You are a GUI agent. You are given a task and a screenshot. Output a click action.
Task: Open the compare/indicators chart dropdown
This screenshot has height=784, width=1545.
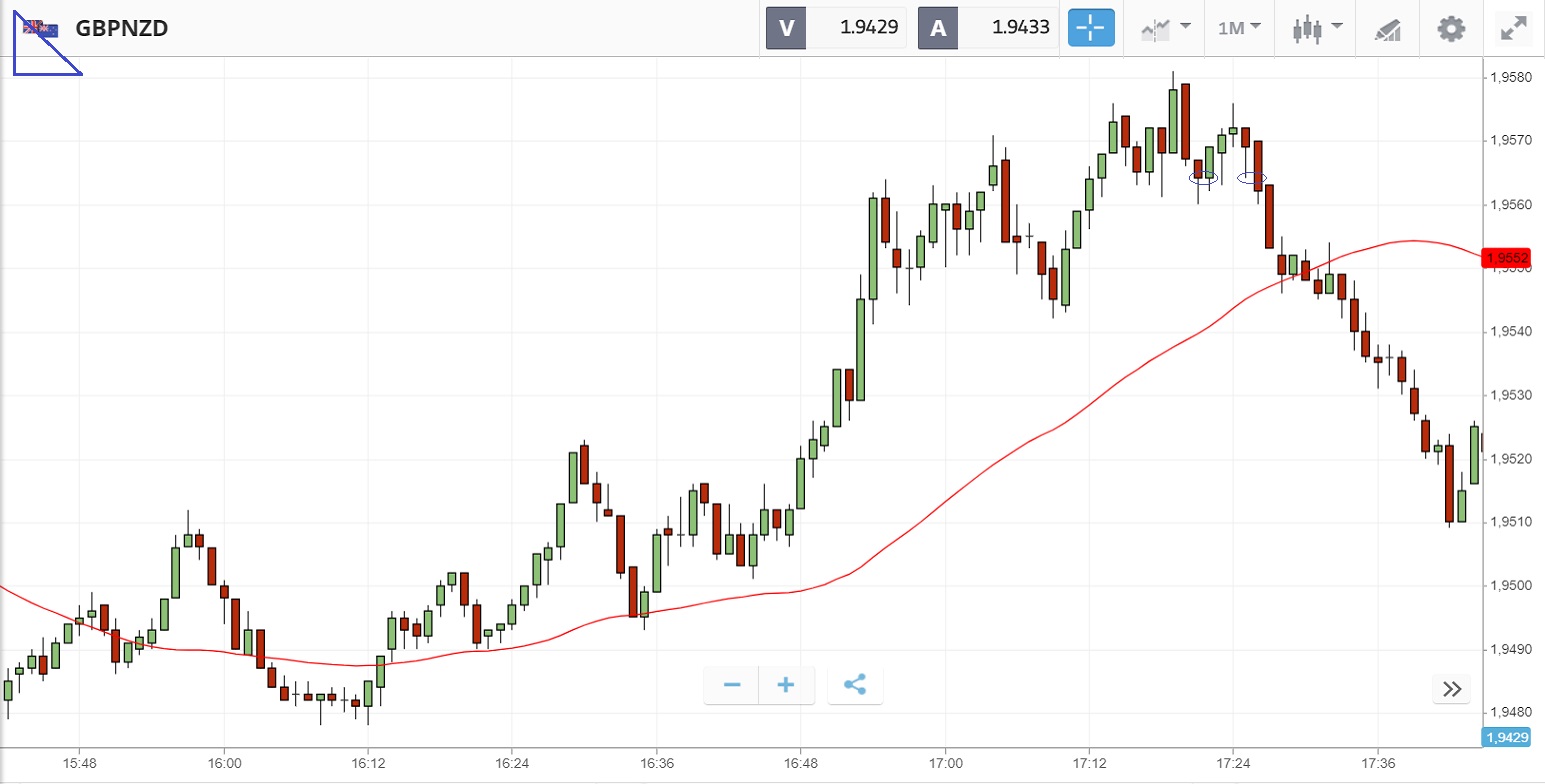(x=1165, y=28)
